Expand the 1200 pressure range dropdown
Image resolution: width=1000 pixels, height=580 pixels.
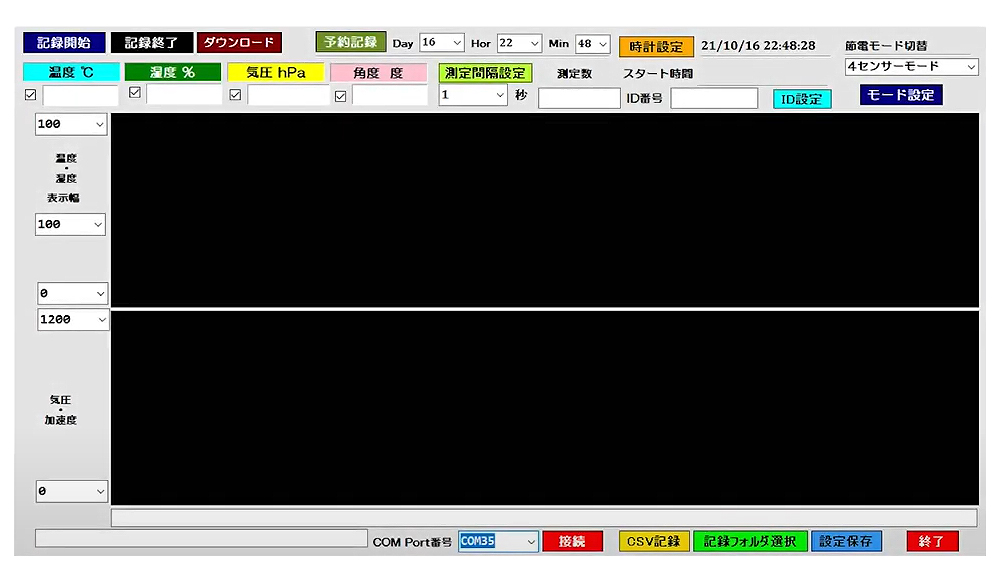click(x=73, y=320)
